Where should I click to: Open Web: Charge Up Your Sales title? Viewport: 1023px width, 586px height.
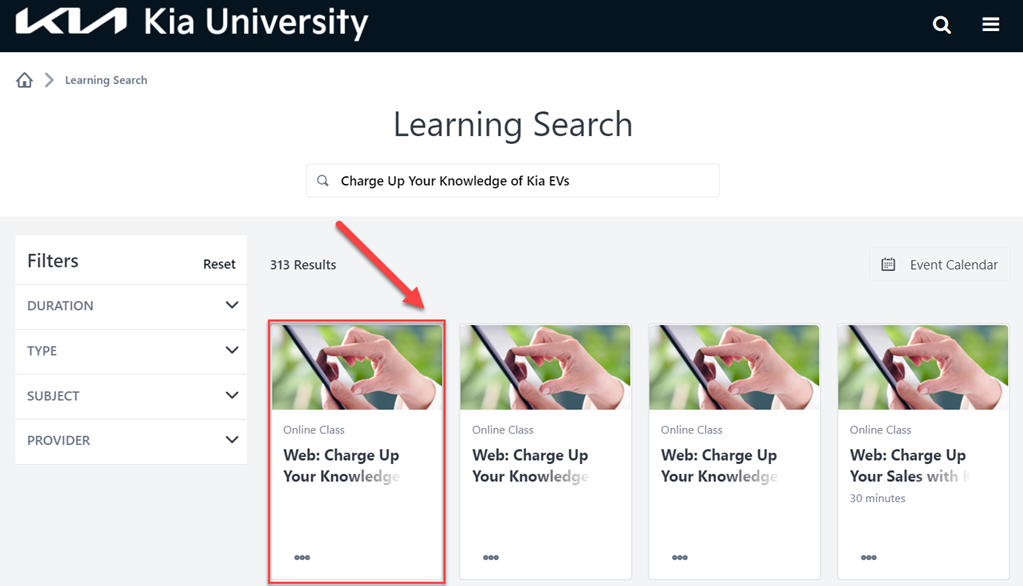tap(909, 465)
